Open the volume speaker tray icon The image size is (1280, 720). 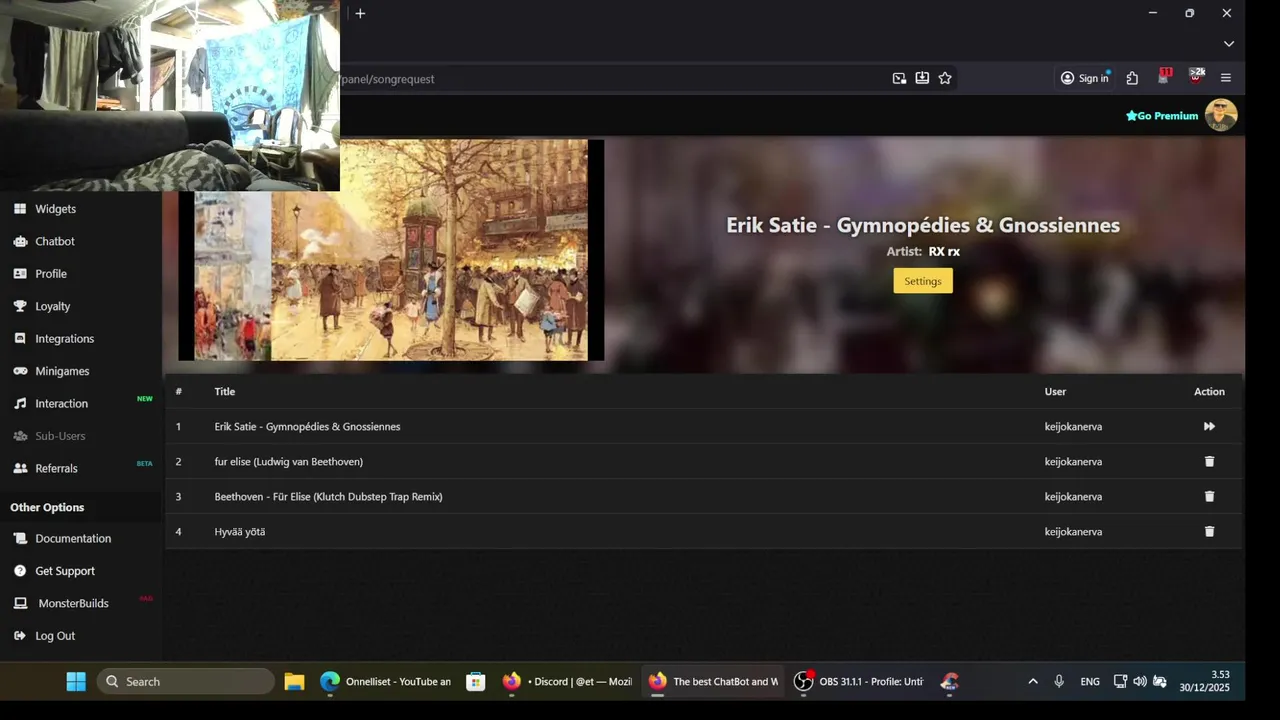pyautogui.click(x=1140, y=681)
